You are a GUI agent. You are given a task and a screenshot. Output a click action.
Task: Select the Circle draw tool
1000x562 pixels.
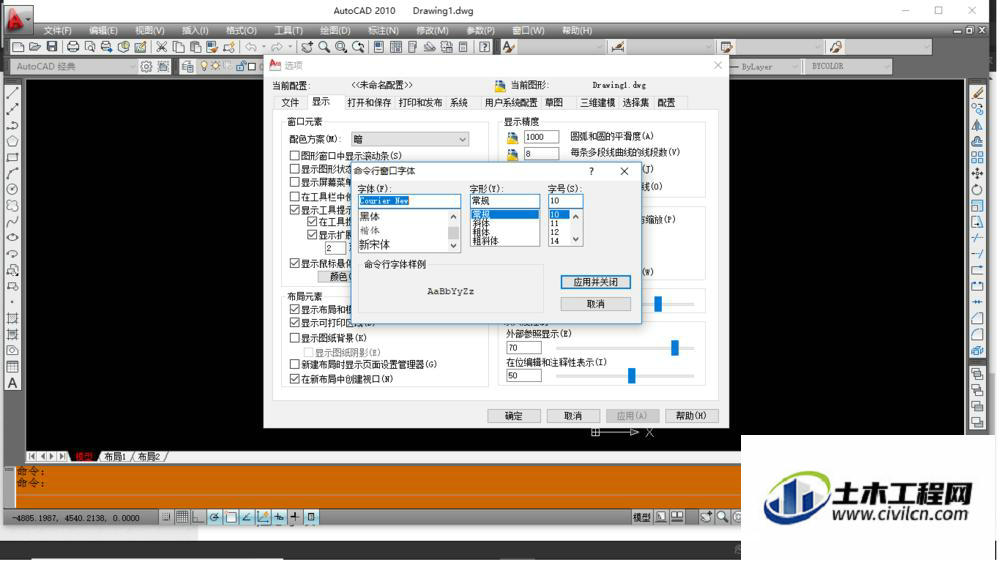[x=12, y=189]
